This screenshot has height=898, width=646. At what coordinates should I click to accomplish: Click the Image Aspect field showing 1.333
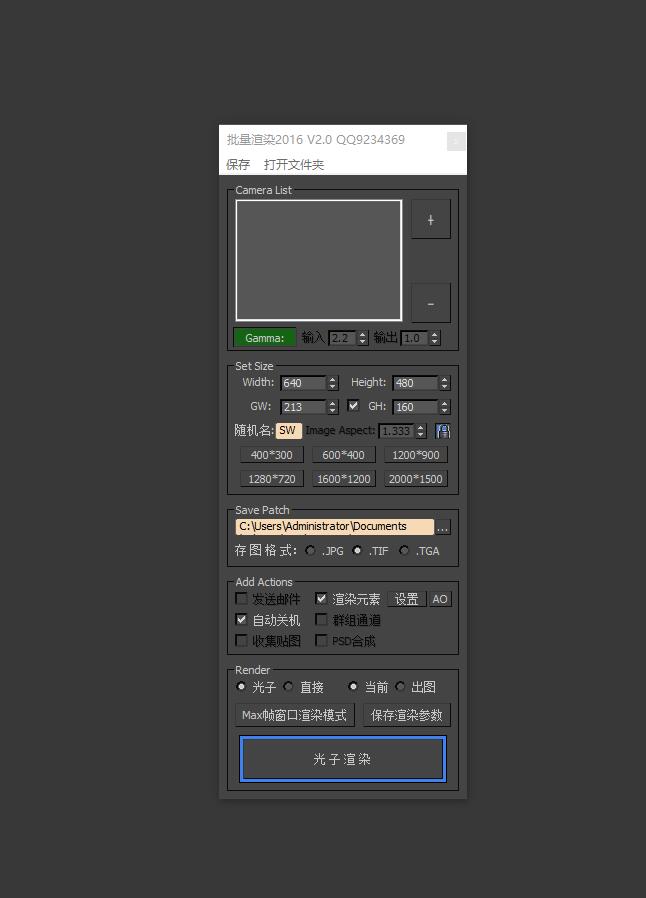[x=397, y=431]
